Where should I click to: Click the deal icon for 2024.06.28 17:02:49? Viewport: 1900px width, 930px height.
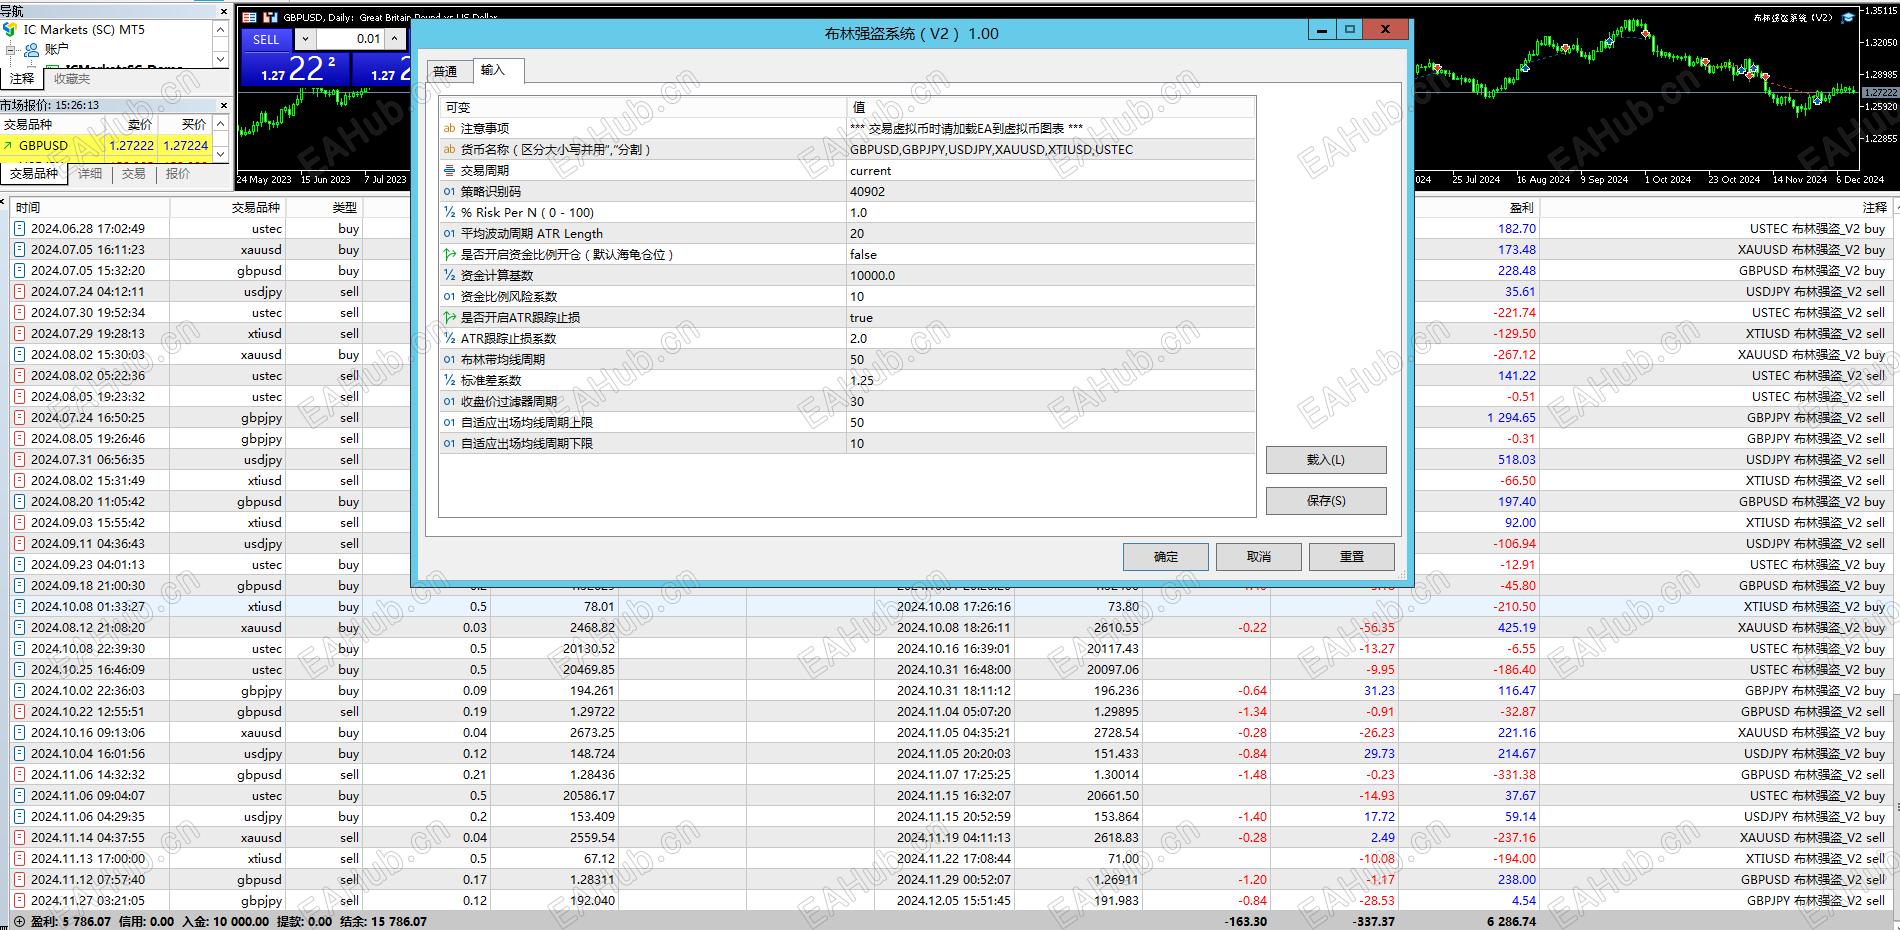coord(19,229)
